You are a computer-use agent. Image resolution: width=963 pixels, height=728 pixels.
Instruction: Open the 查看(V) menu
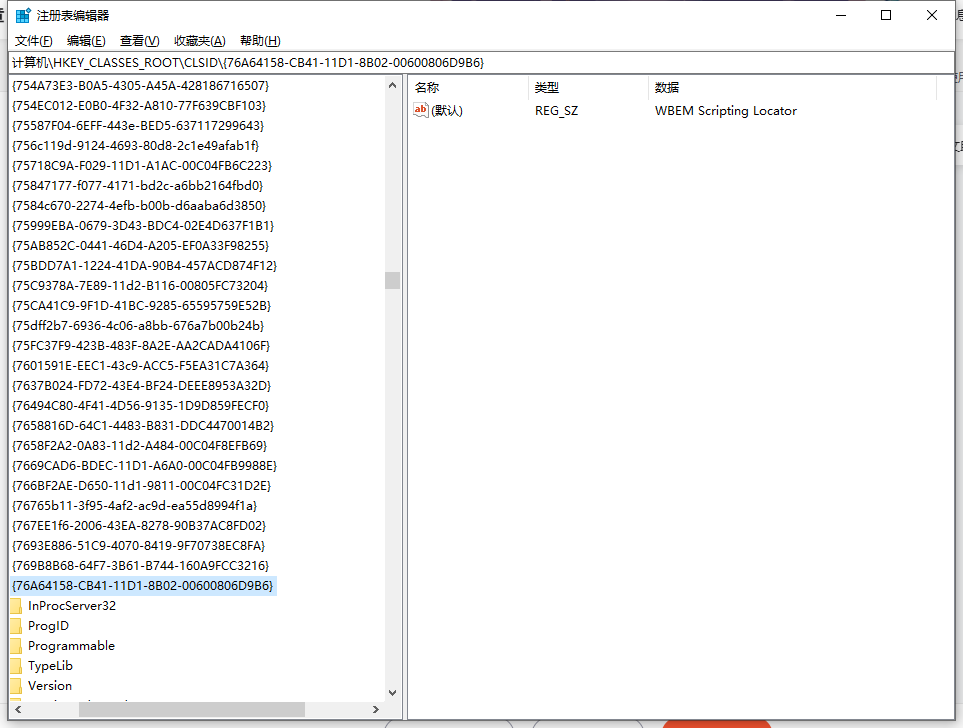(x=139, y=41)
